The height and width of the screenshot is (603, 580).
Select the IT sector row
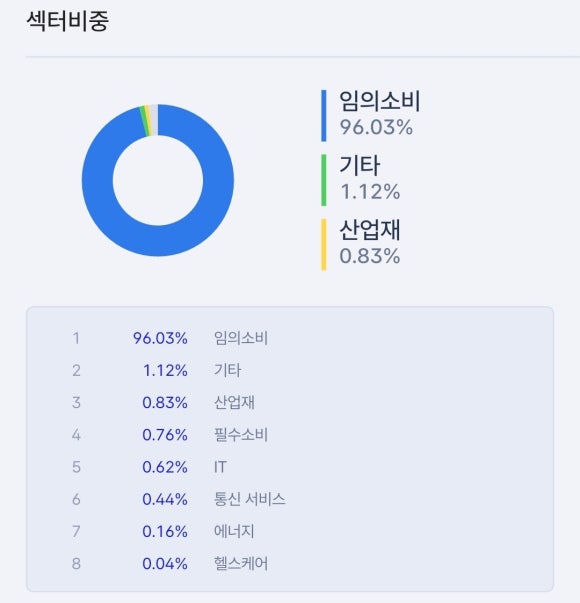tap(290, 467)
